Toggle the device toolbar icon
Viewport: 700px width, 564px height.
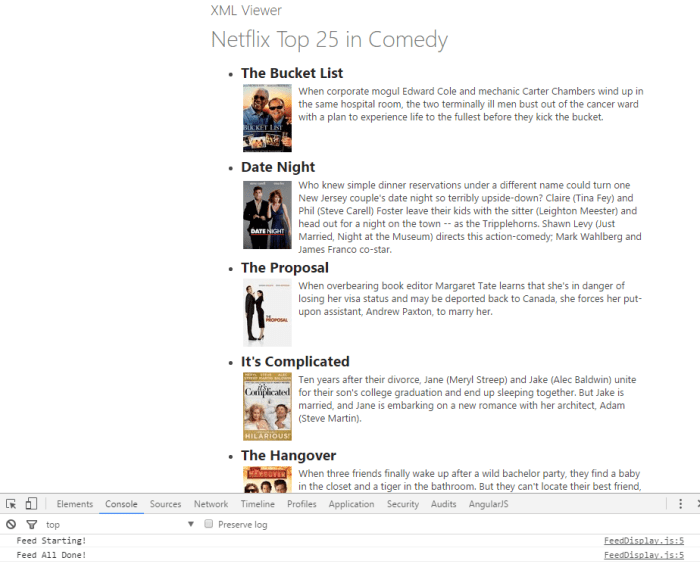click(x=31, y=504)
